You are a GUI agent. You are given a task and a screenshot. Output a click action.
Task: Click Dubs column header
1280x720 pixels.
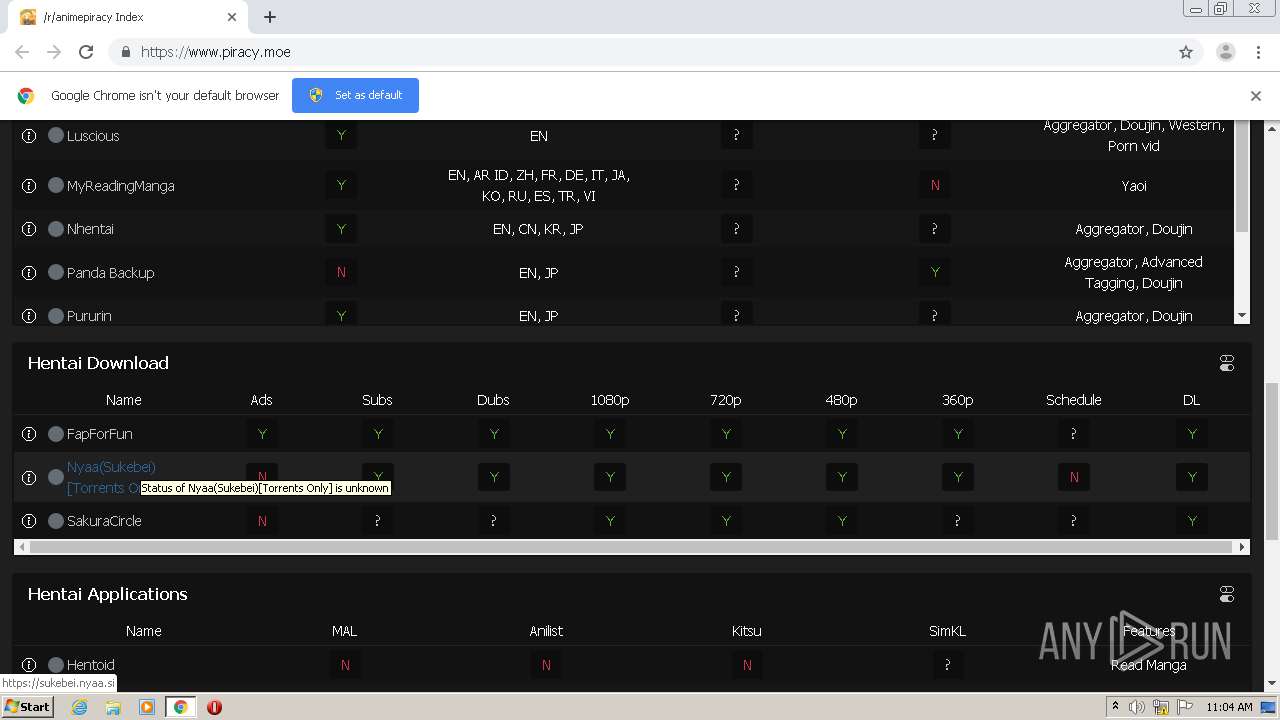coord(493,400)
